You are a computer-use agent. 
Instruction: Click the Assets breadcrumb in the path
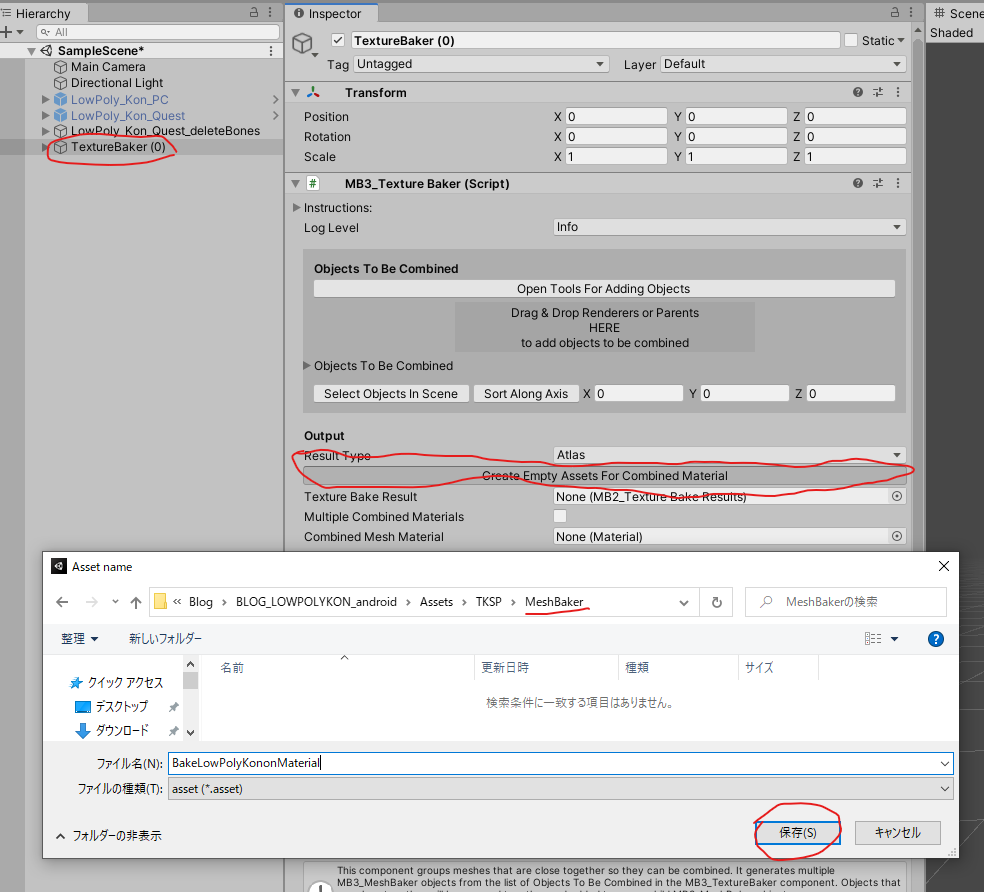coord(436,602)
